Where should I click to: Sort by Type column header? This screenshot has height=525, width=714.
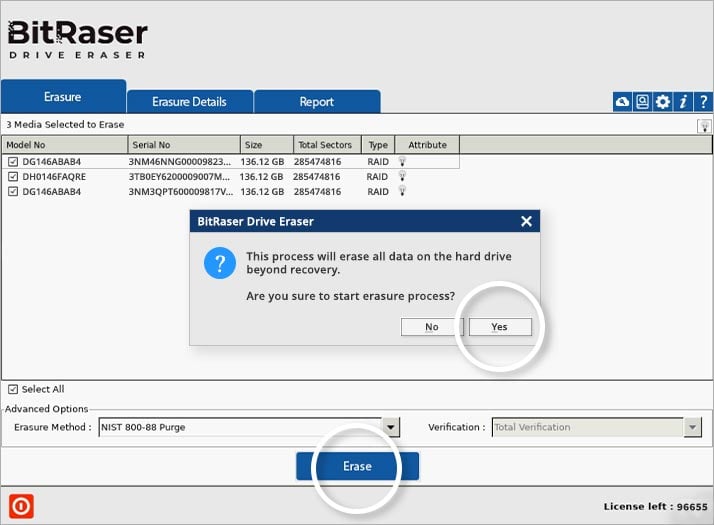[378, 145]
